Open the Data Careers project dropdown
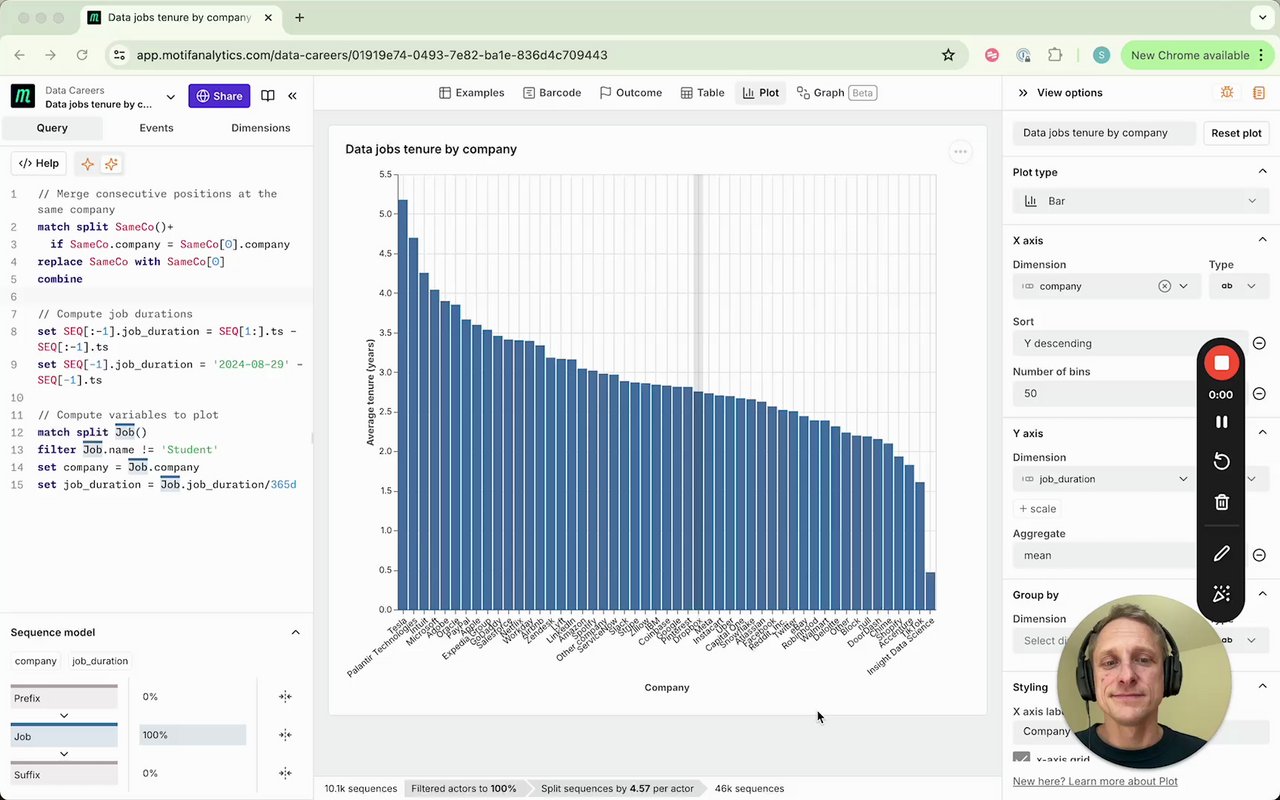Image resolution: width=1280 pixels, height=800 pixels. tap(170, 96)
